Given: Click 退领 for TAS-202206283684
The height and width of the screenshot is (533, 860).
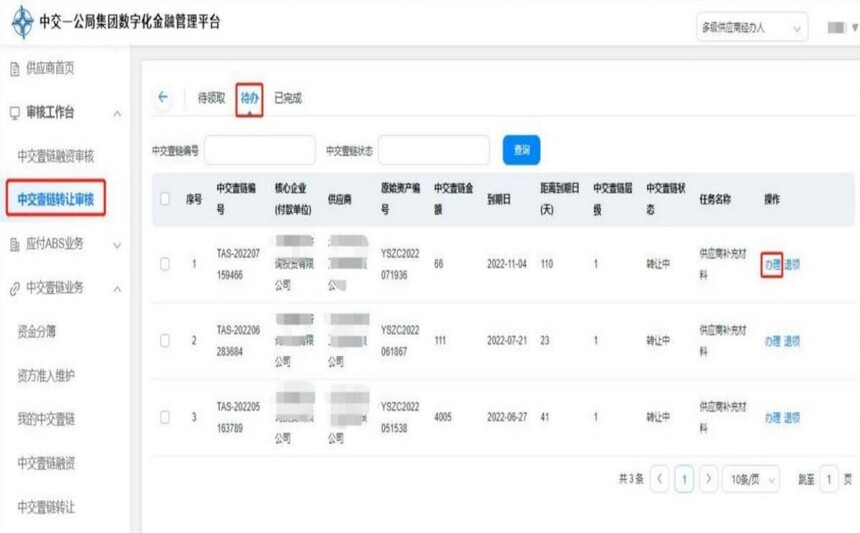Looking at the screenshot, I should click(791, 341).
